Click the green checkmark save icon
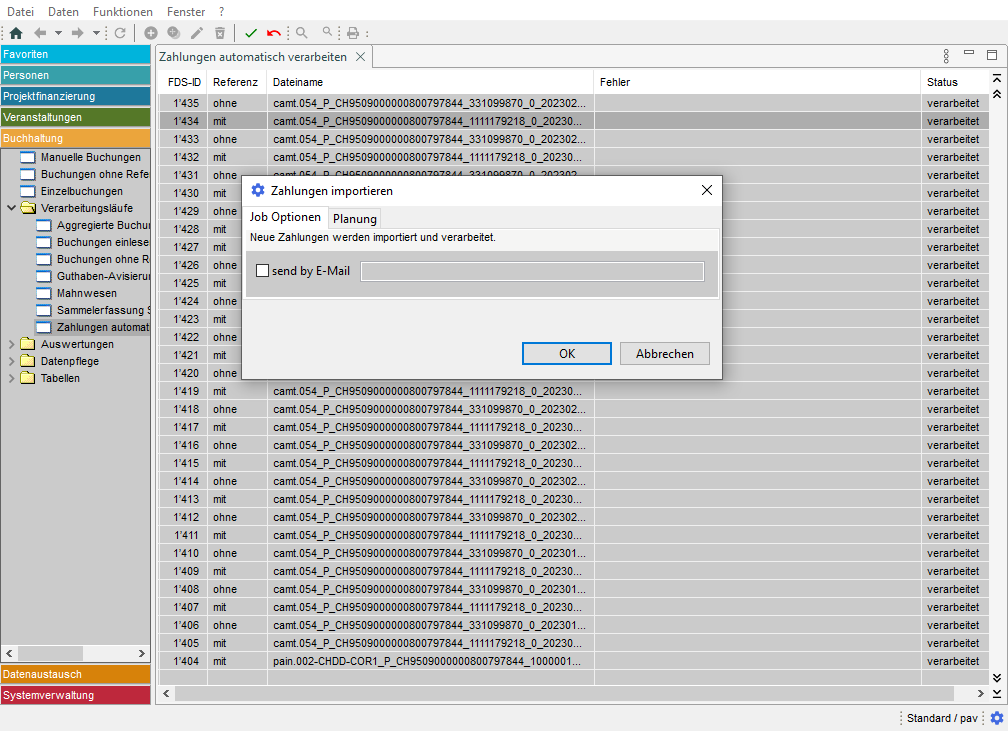This screenshot has height=731, width=1008. click(x=251, y=33)
